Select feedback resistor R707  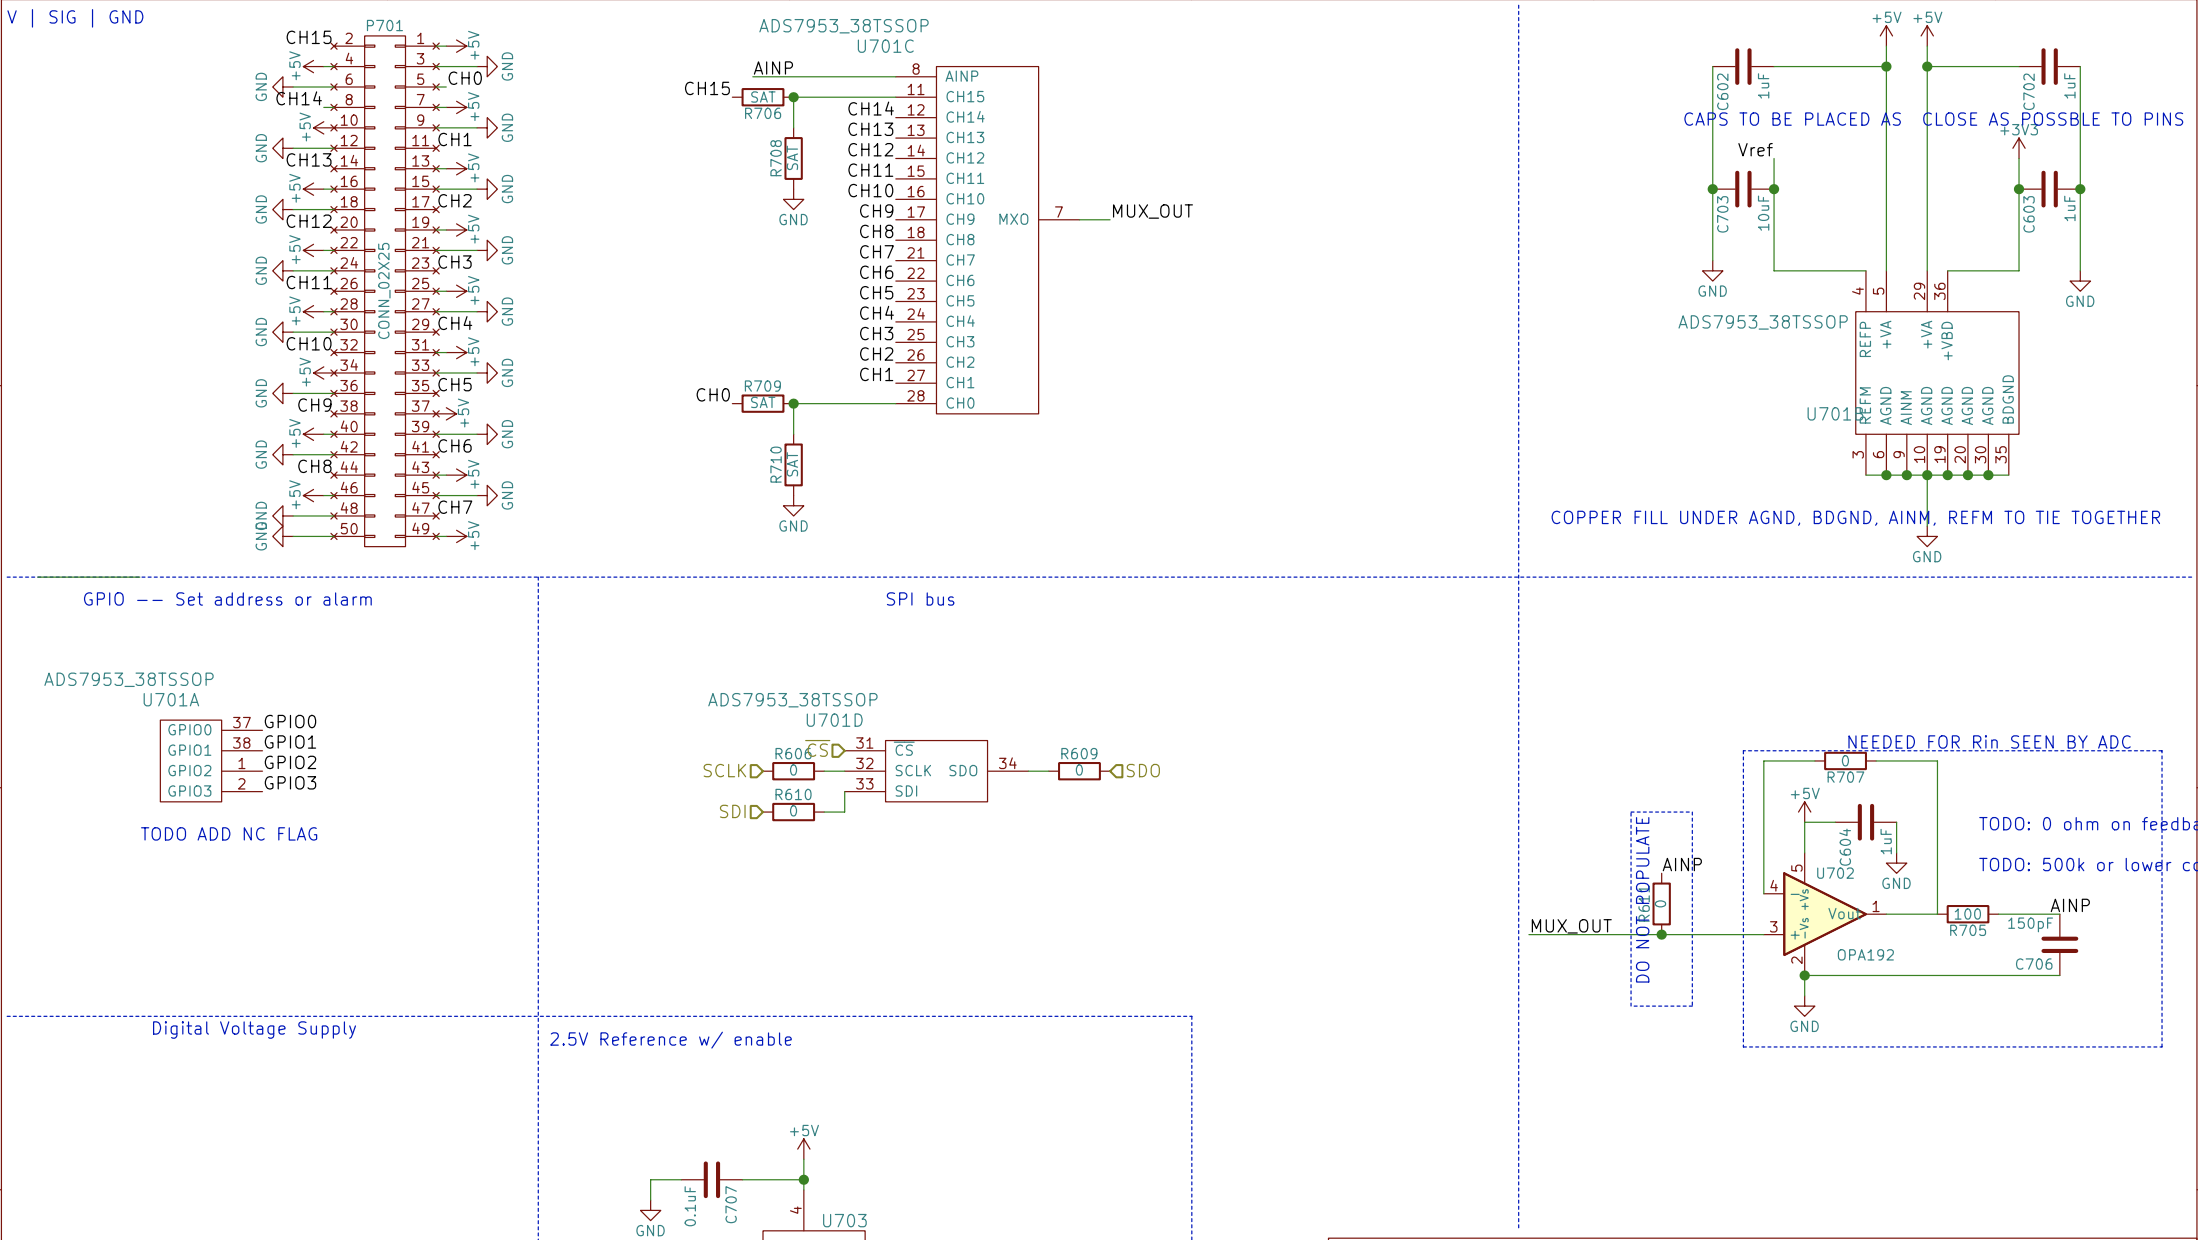(1845, 761)
